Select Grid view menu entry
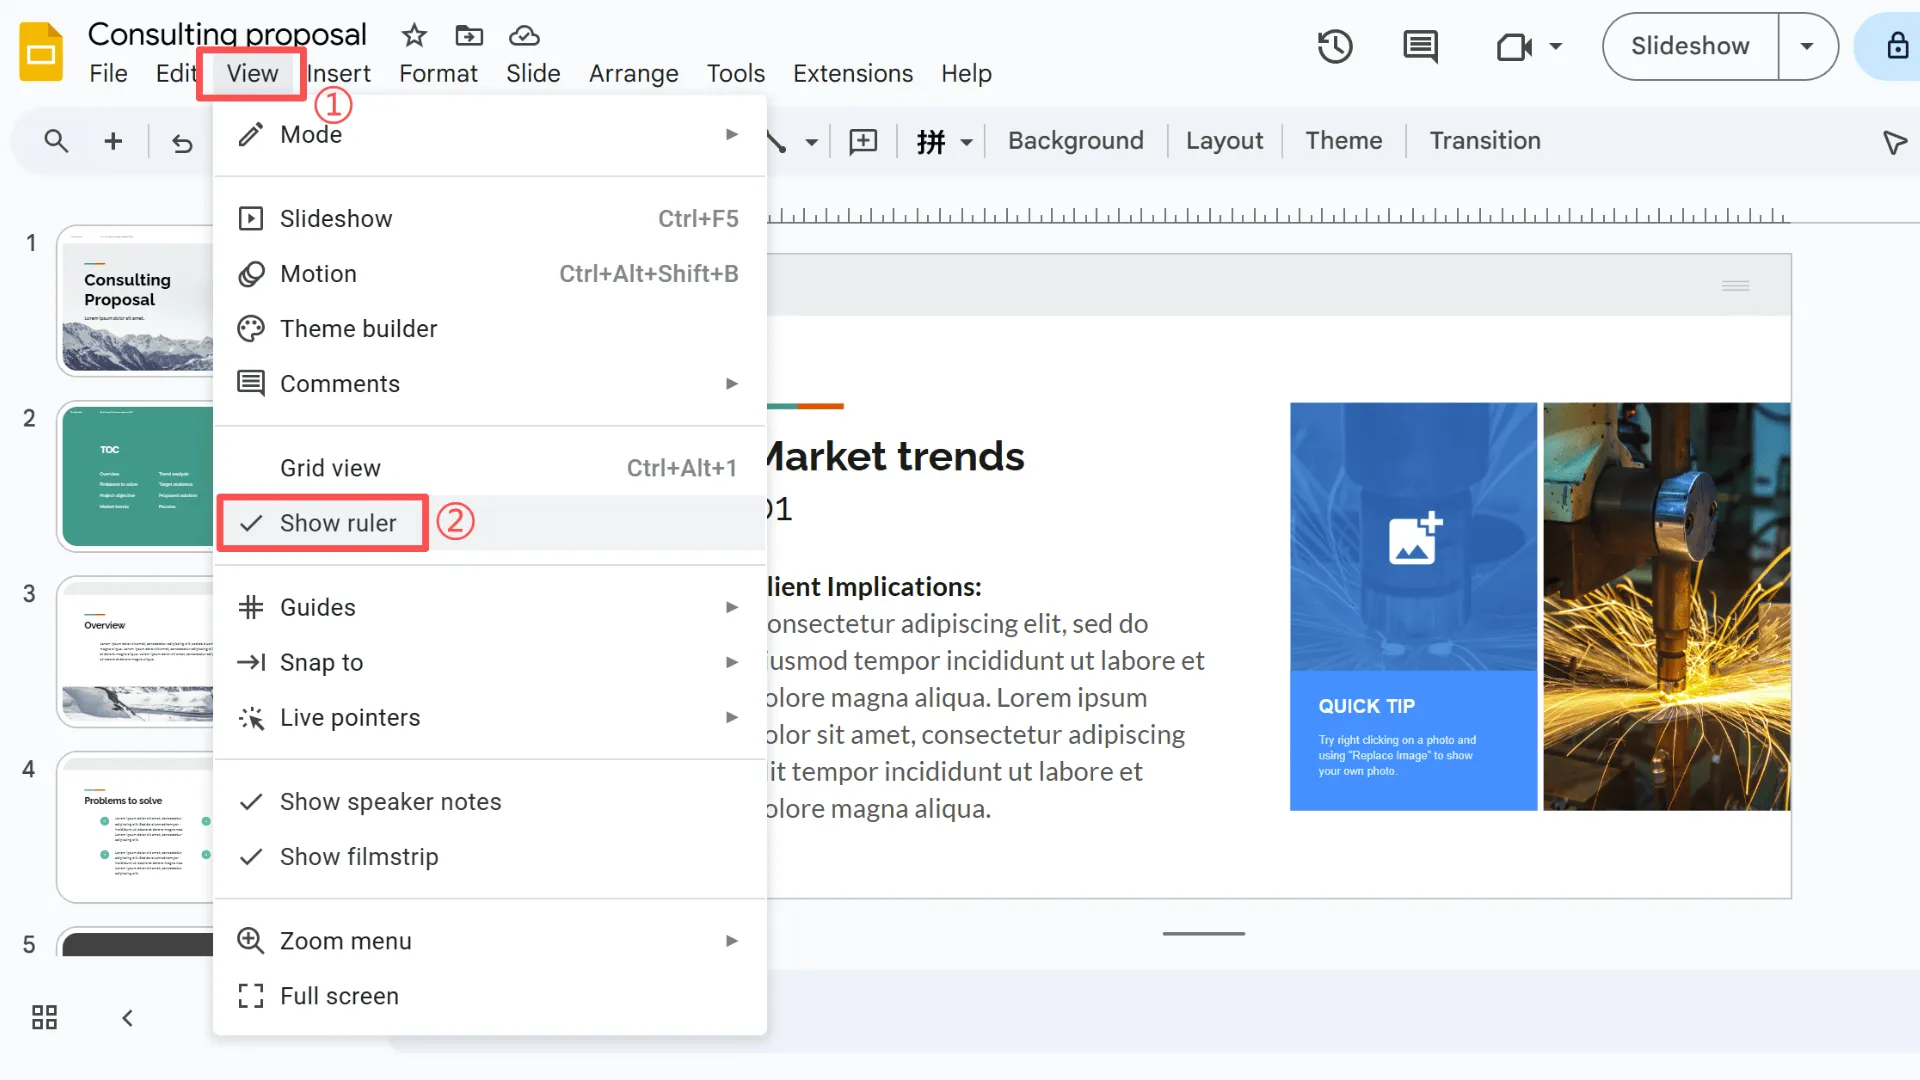 tap(490, 467)
